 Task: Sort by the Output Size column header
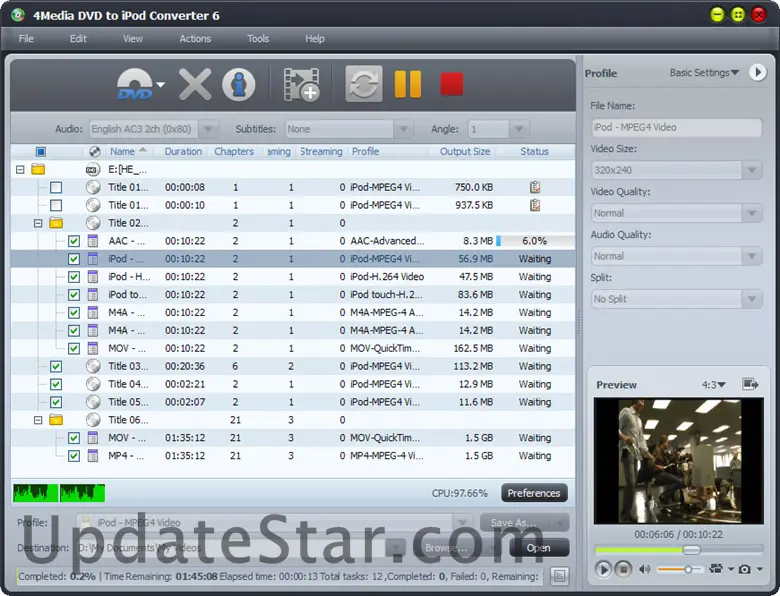[x=465, y=151]
